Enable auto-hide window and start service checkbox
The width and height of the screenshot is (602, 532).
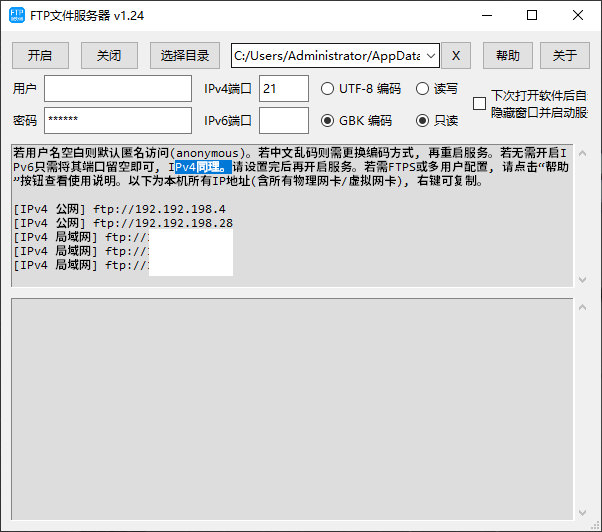click(x=479, y=104)
